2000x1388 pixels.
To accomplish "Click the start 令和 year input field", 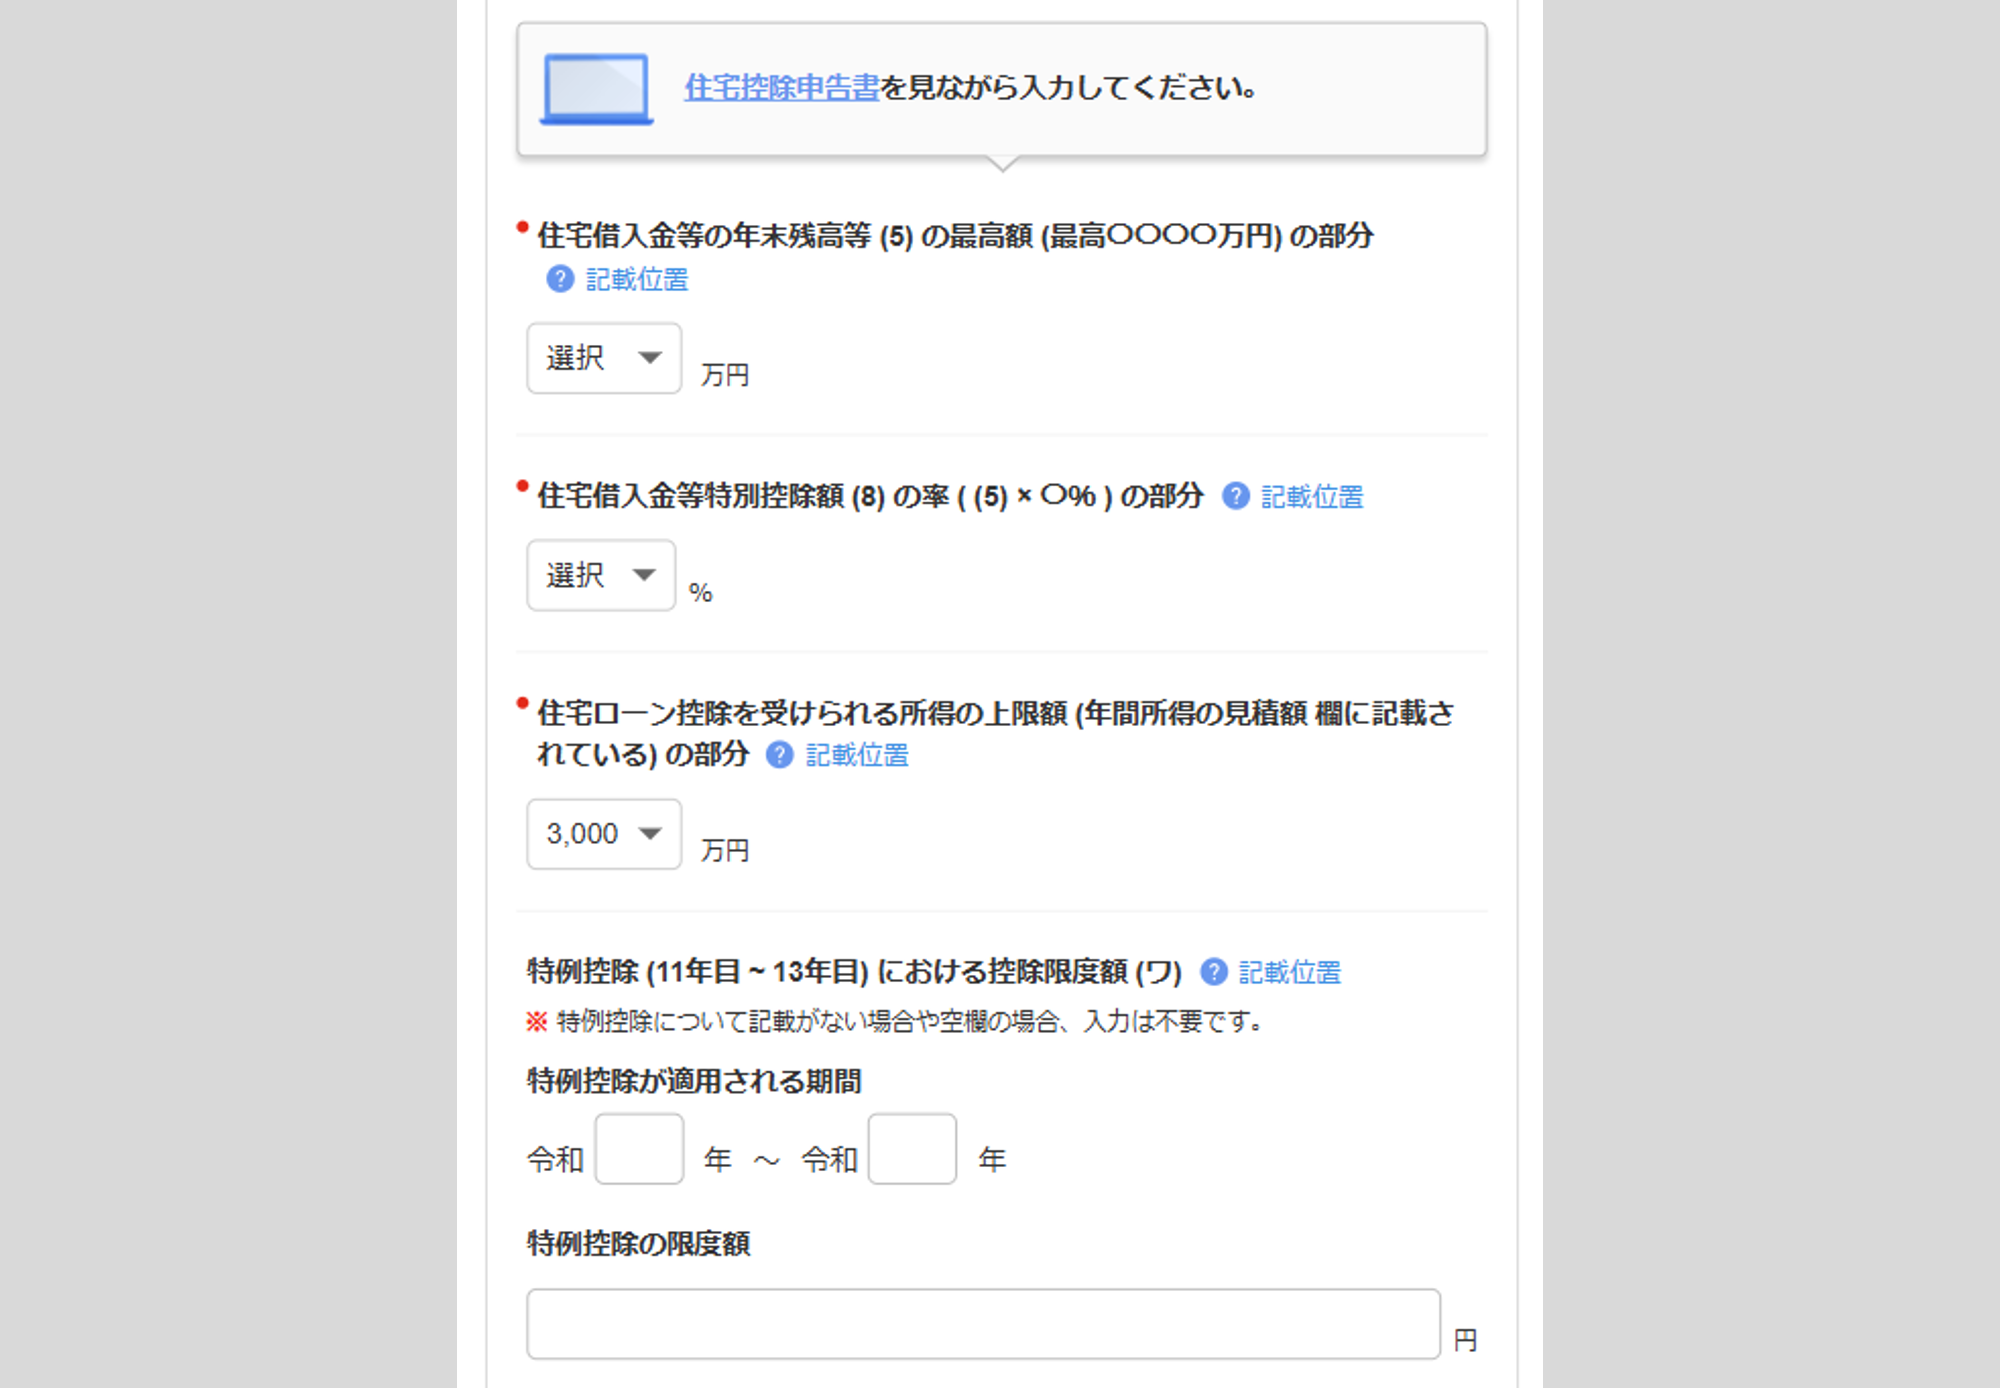I will [x=639, y=1149].
